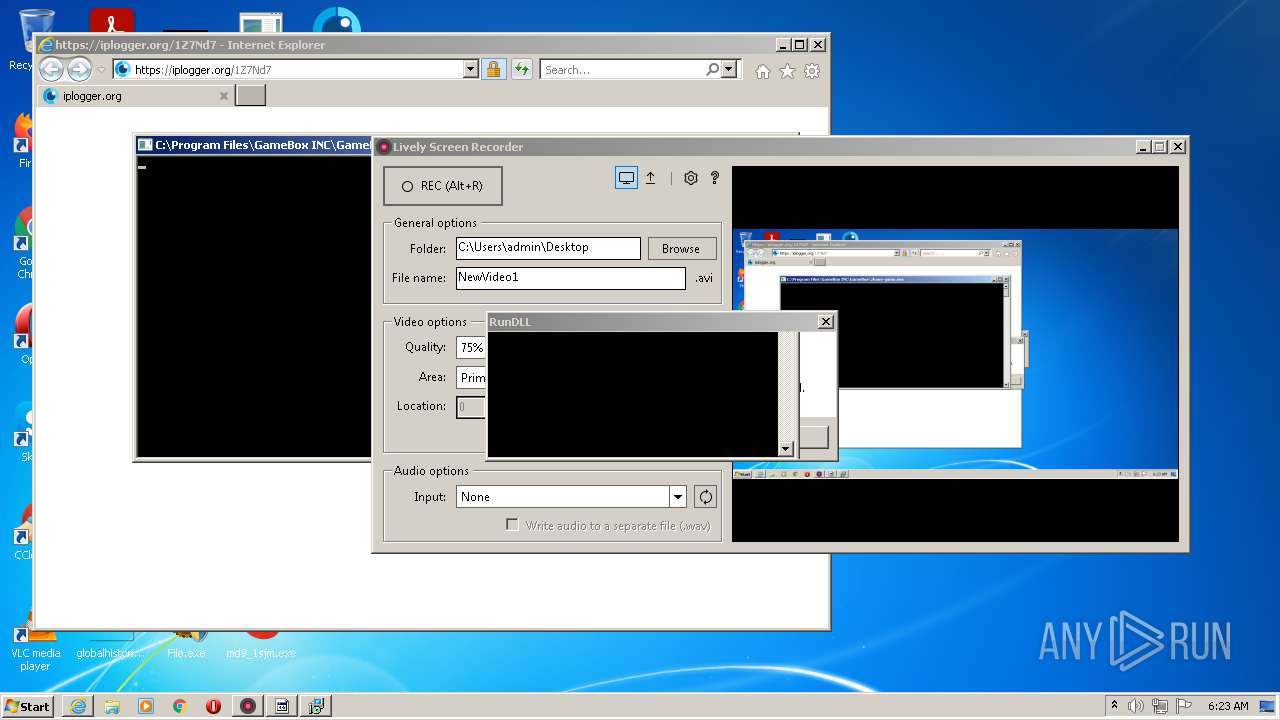Launch Internet Explorer from taskbar
Screen dimensions: 1280x720
tap(78, 706)
